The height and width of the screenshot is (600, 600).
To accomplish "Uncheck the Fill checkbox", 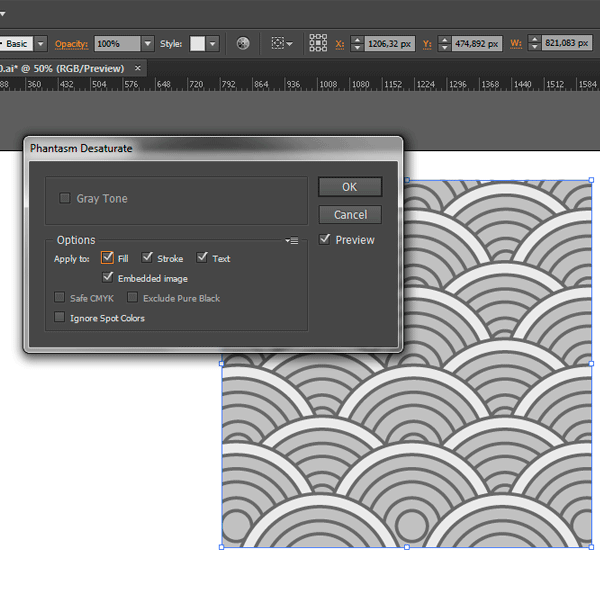I will click(107, 258).
